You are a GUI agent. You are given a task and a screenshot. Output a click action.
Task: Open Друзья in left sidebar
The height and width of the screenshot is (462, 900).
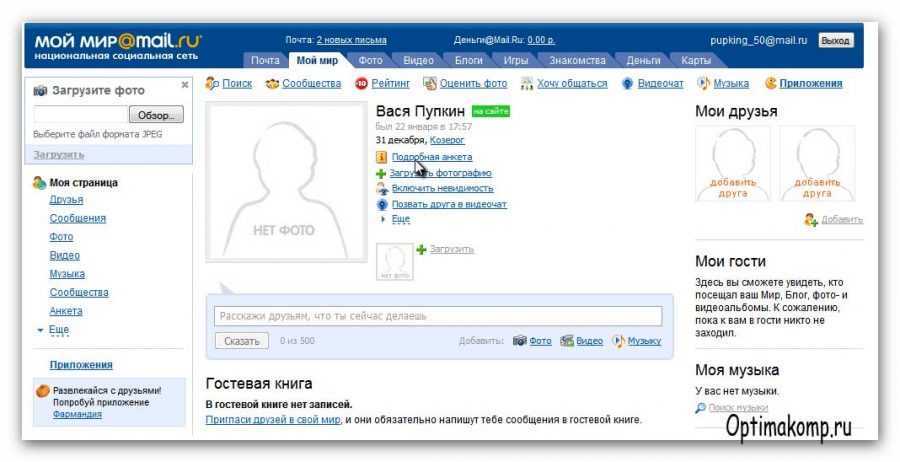tap(66, 200)
